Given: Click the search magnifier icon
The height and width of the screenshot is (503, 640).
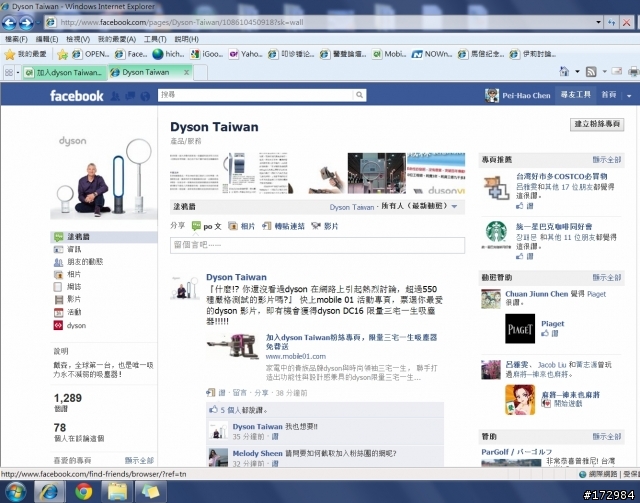Looking at the screenshot, I should tap(359, 95).
